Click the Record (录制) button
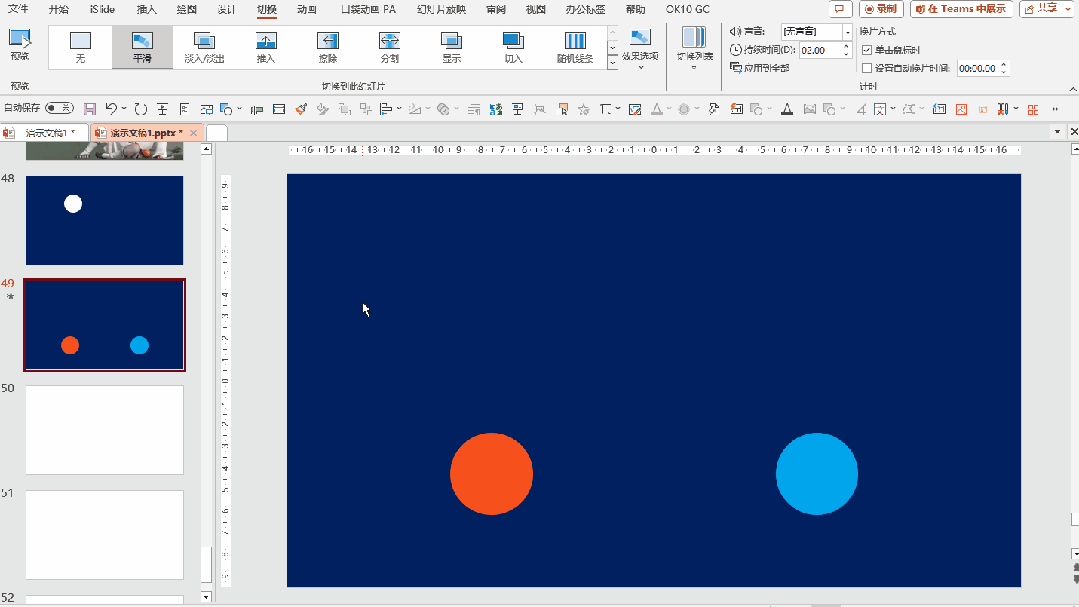 pos(881,9)
